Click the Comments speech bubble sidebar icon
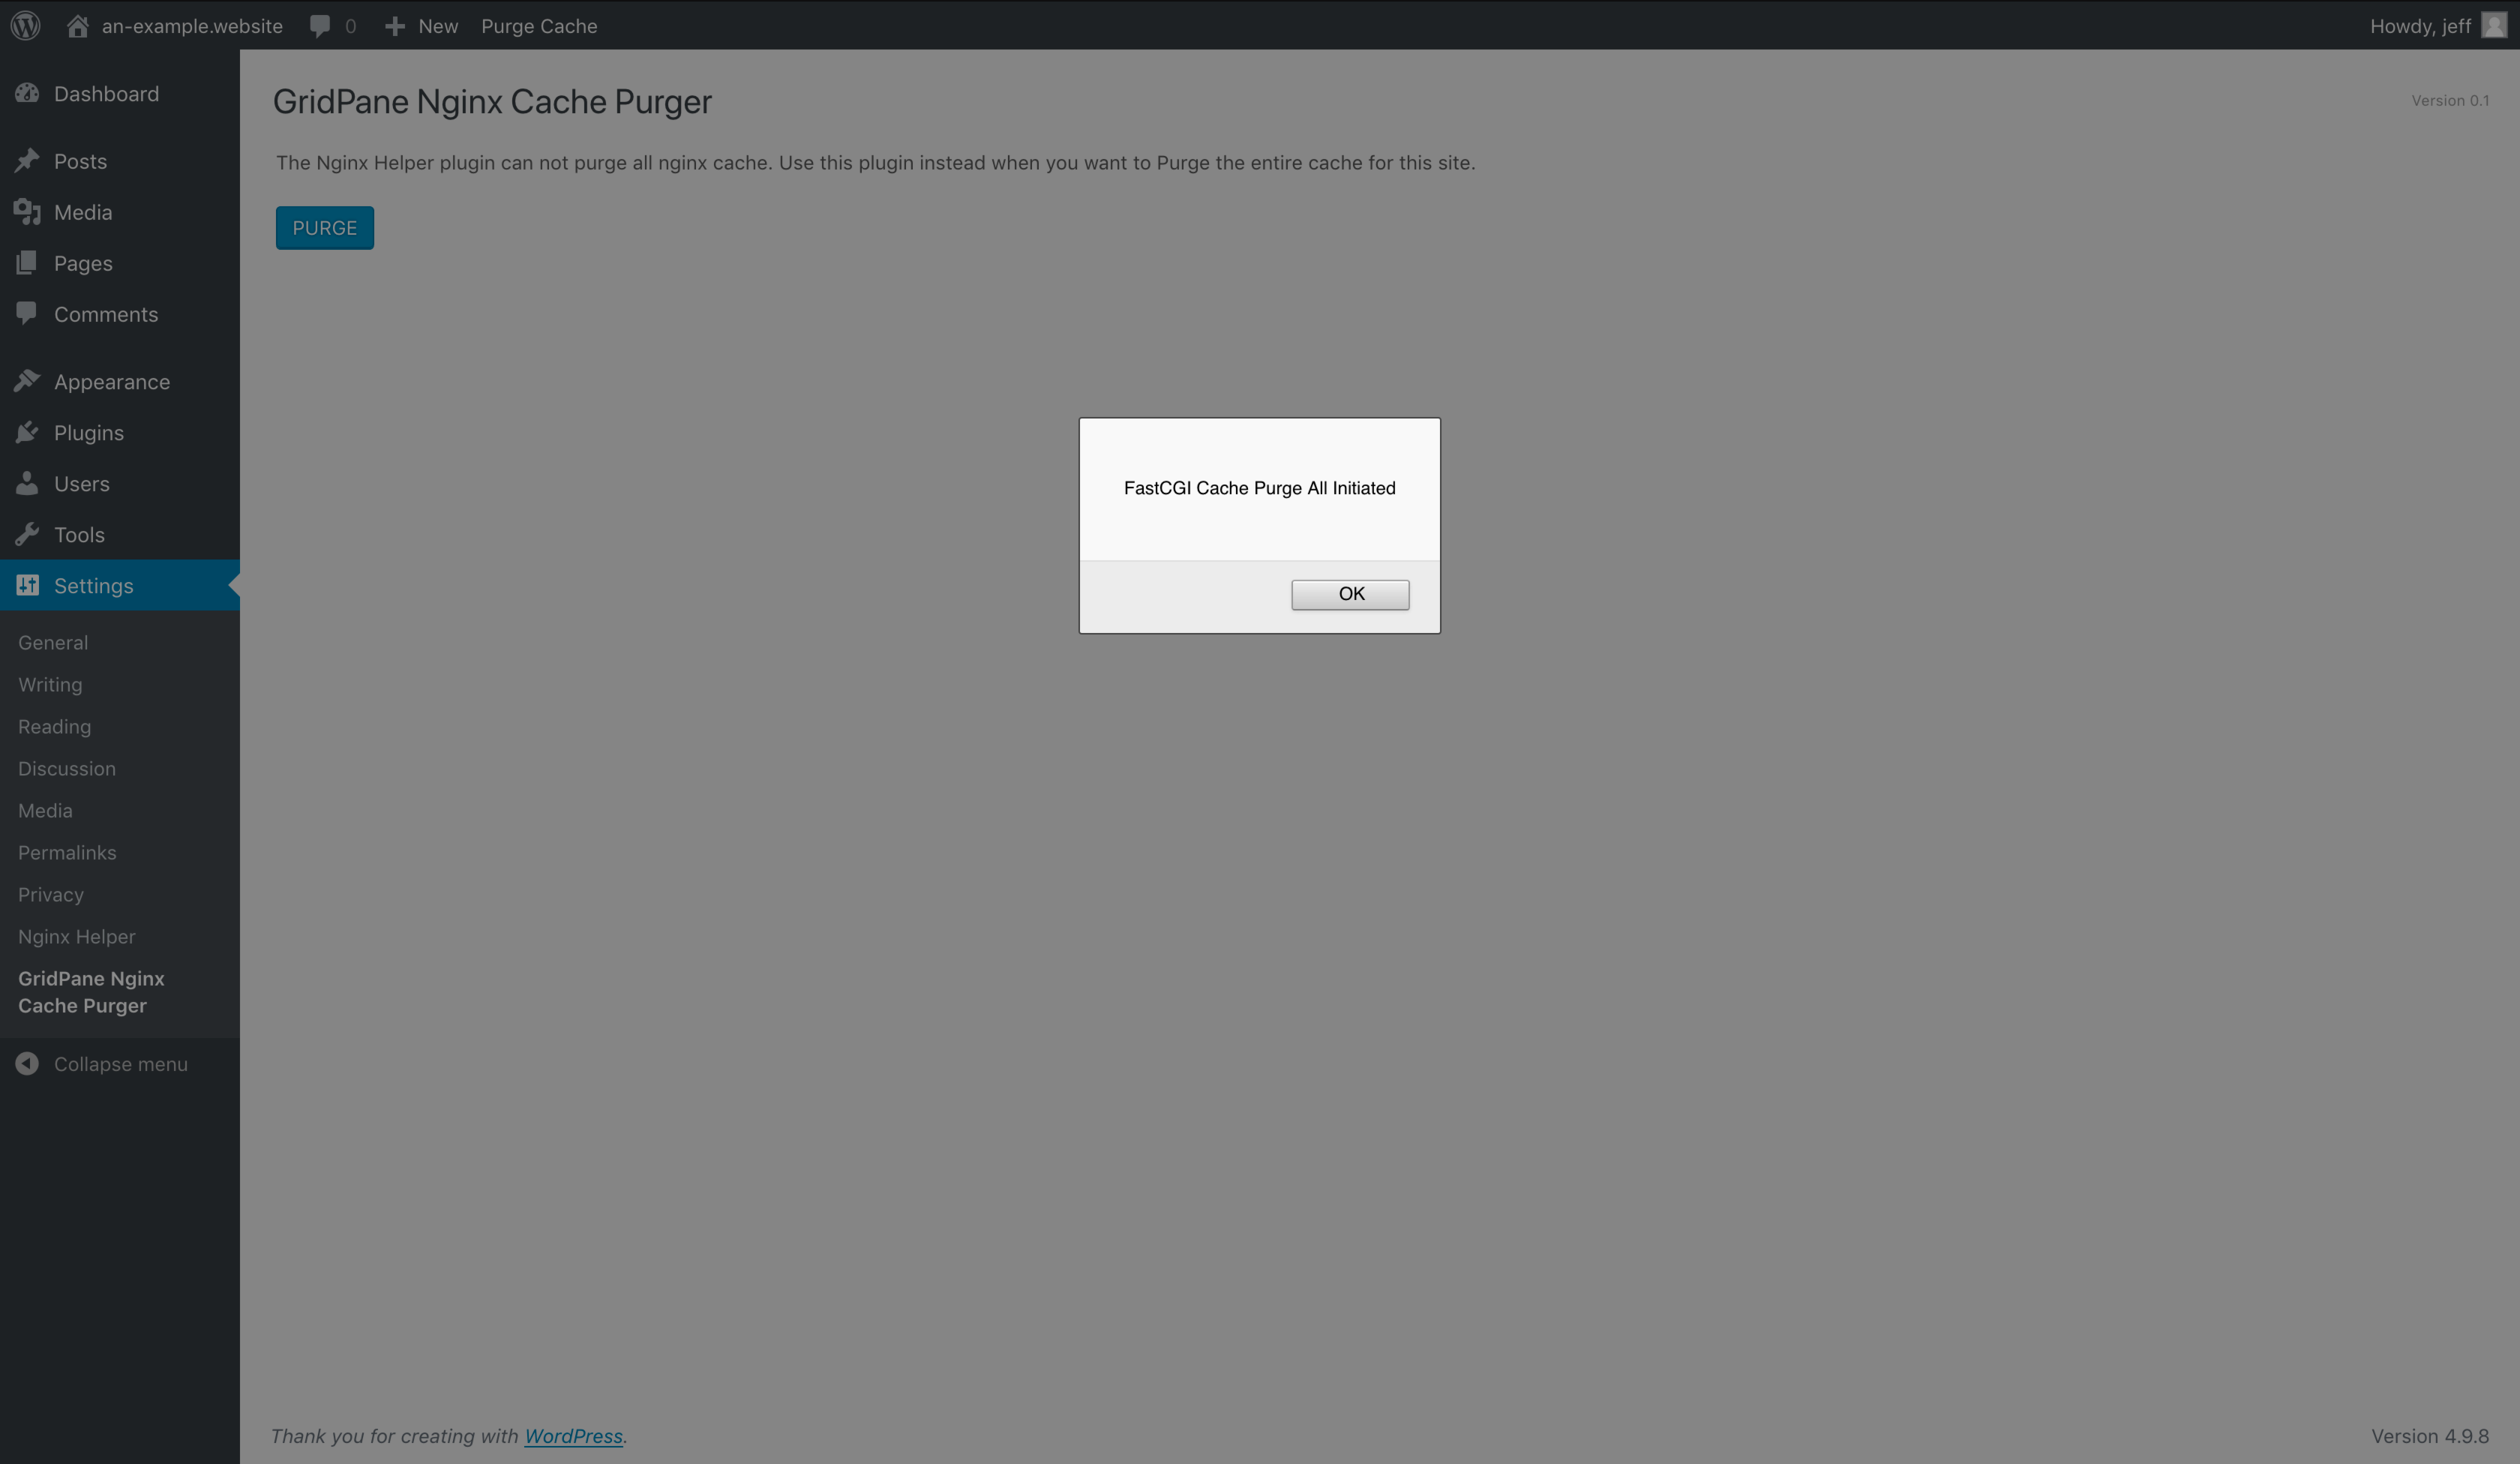Screen dimensions: 2520x1464 [x=27, y=313]
